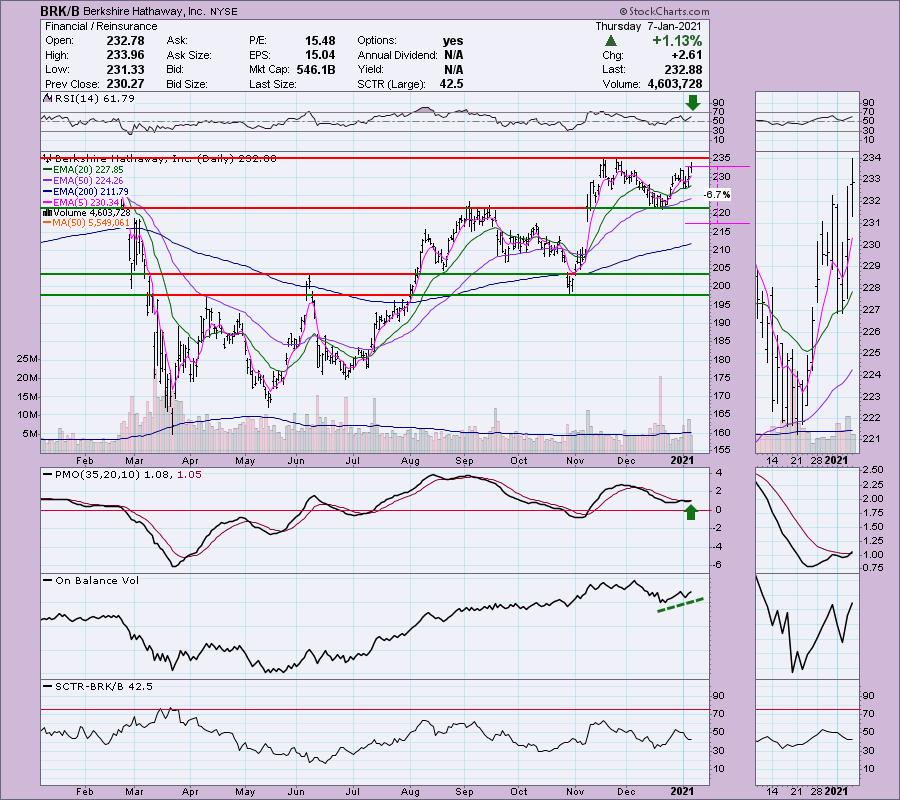The height and width of the screenshot is (800, 900).
Task: Click the Last Size label
Action: click(x=273, y=84)
